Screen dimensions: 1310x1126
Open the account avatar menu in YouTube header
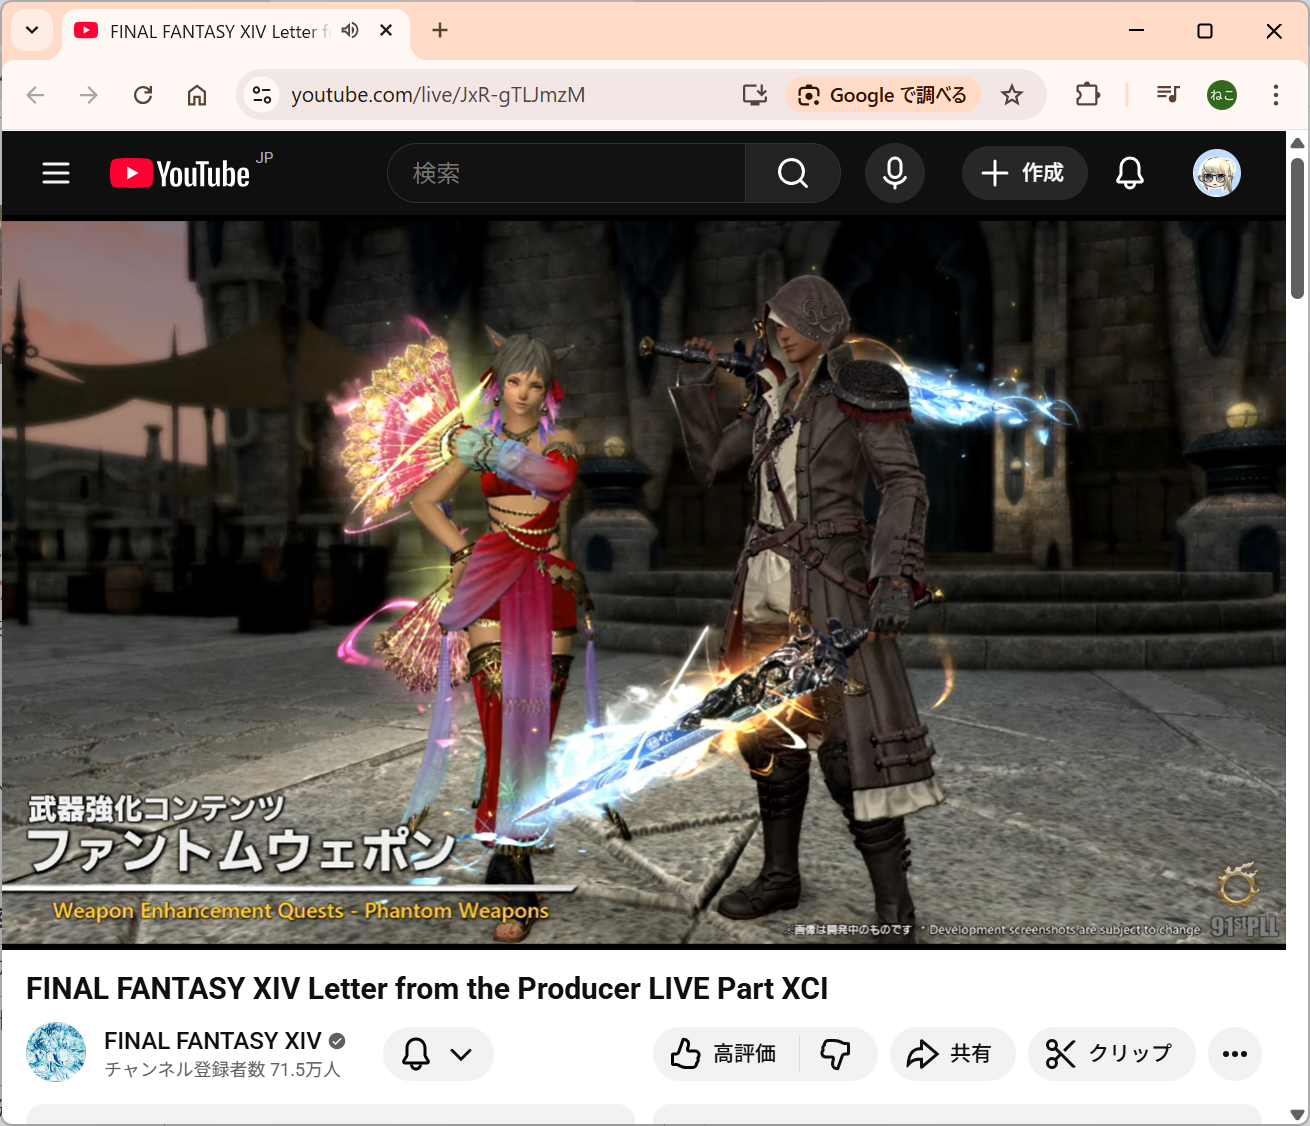click(x=1216, y=173)
